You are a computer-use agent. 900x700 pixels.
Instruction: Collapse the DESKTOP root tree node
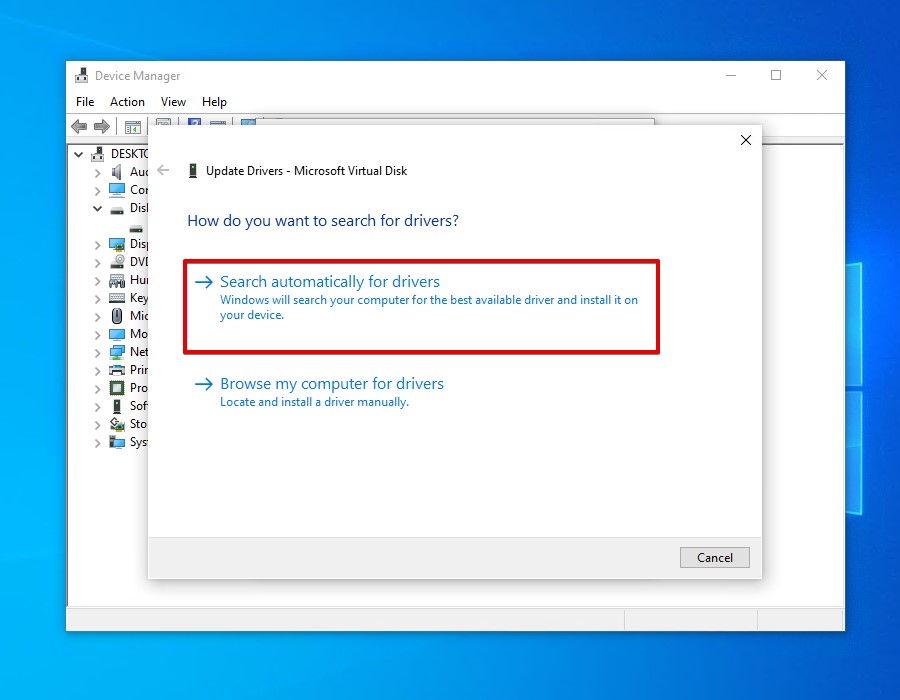[79, 154]
